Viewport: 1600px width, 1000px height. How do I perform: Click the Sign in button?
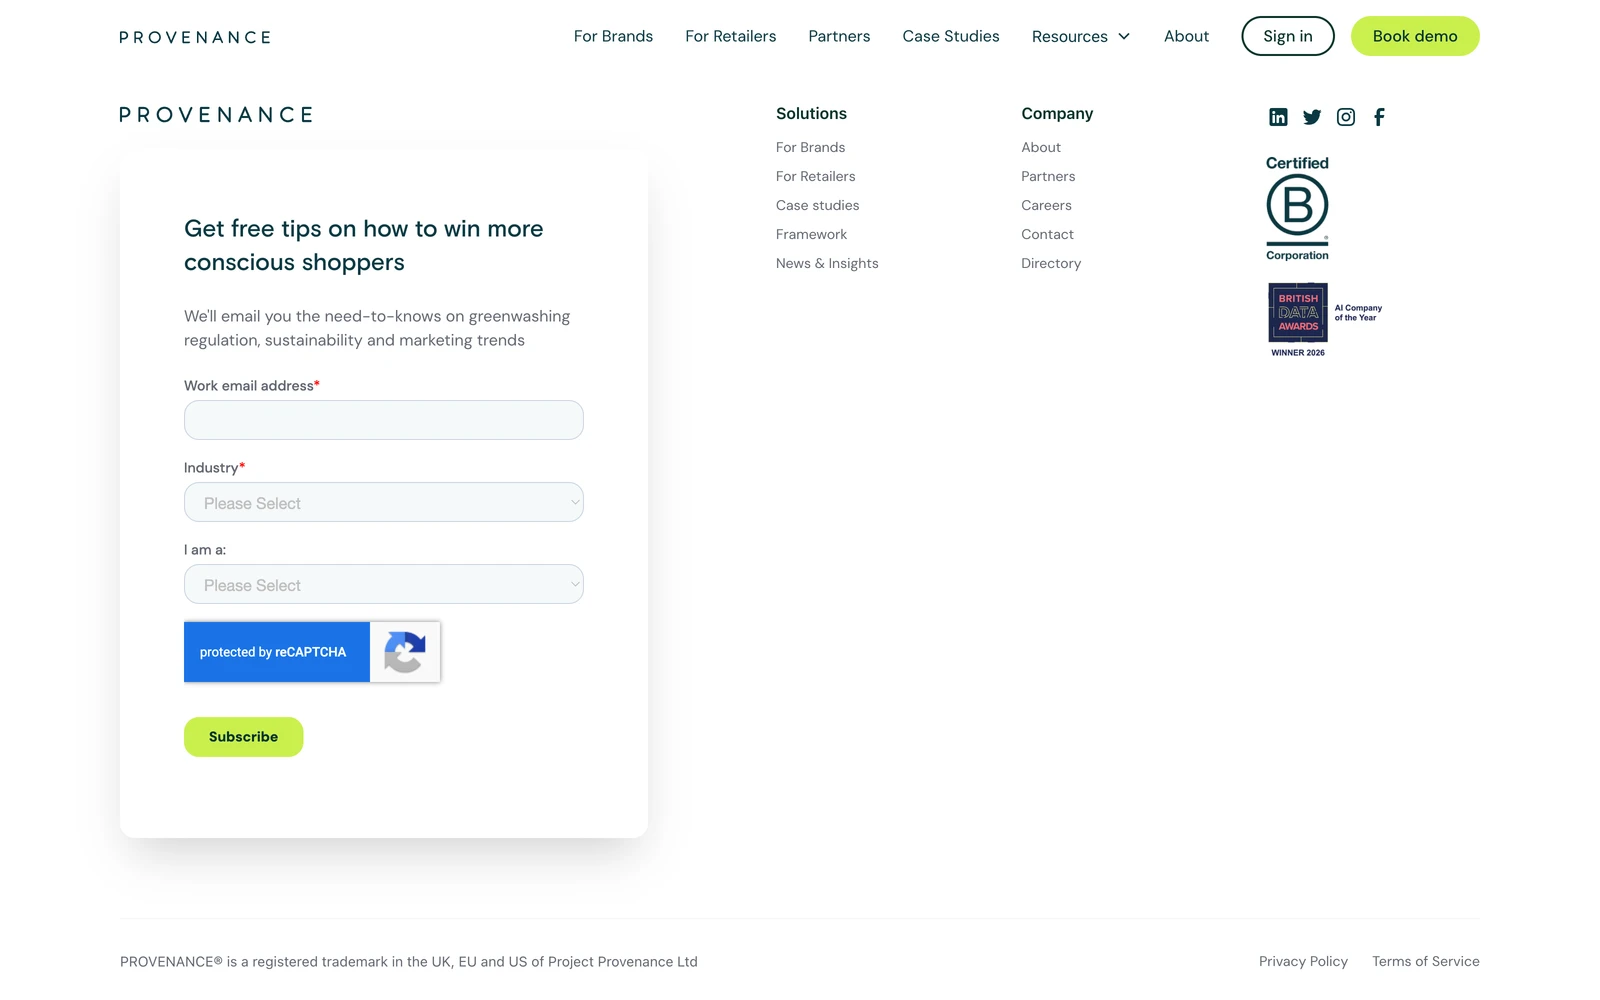1288,36
